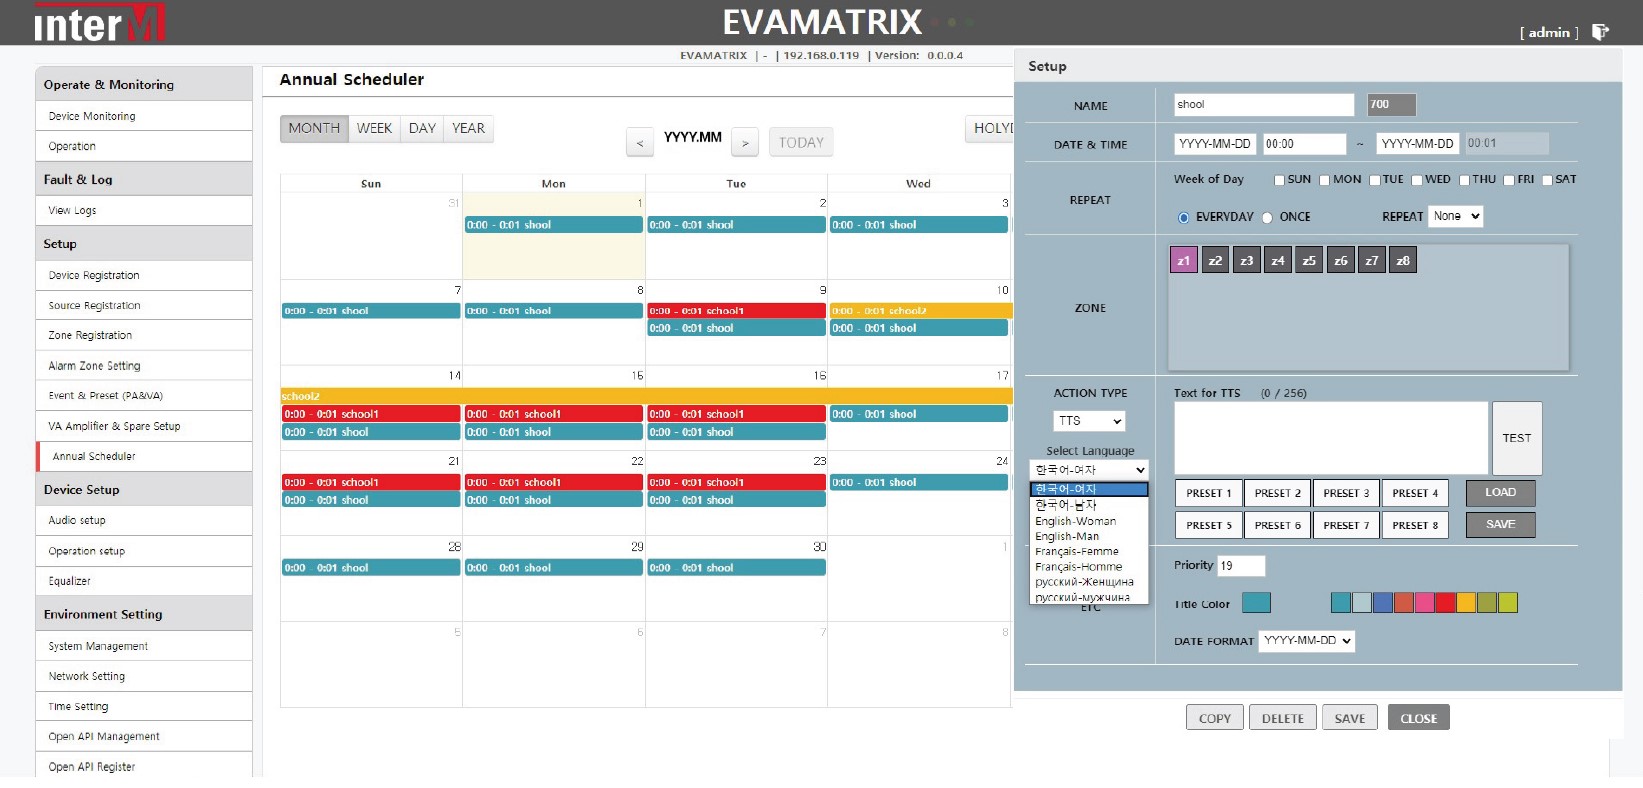Click the CLOSE setup button

pyautogui.click(x=1418, y=718)
